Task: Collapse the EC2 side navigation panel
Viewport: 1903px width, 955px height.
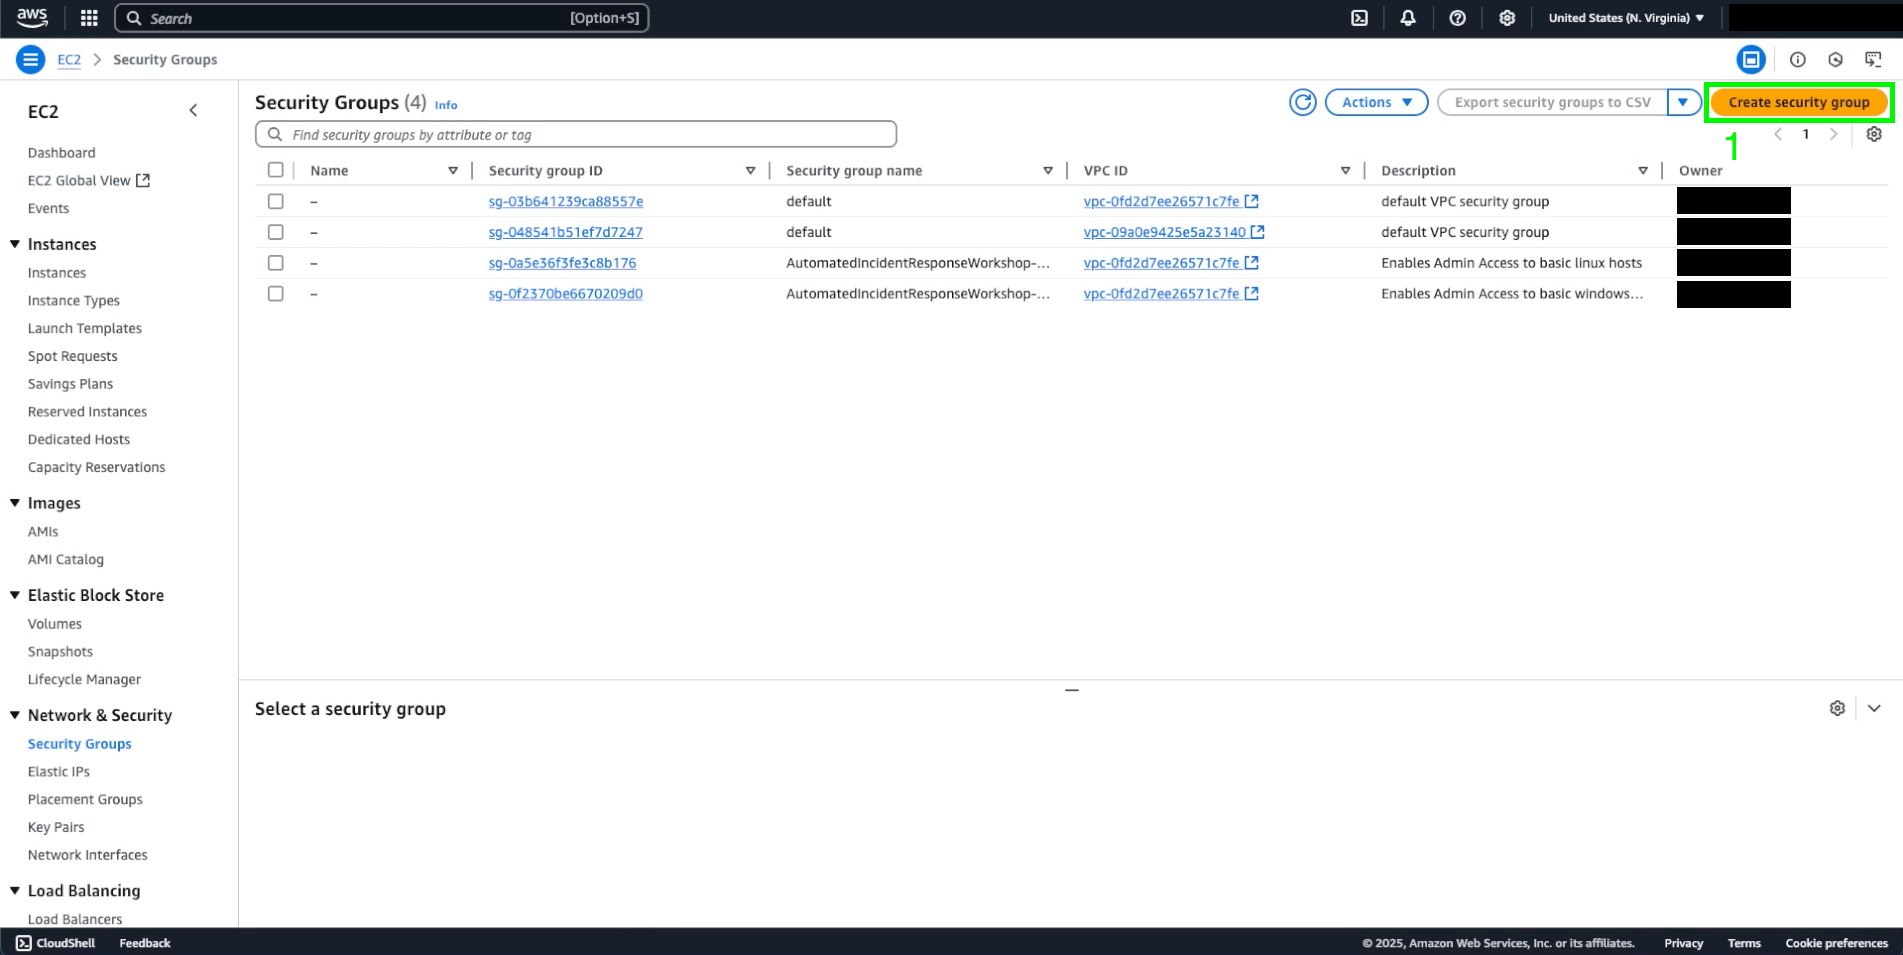Action: coord(193,111)
